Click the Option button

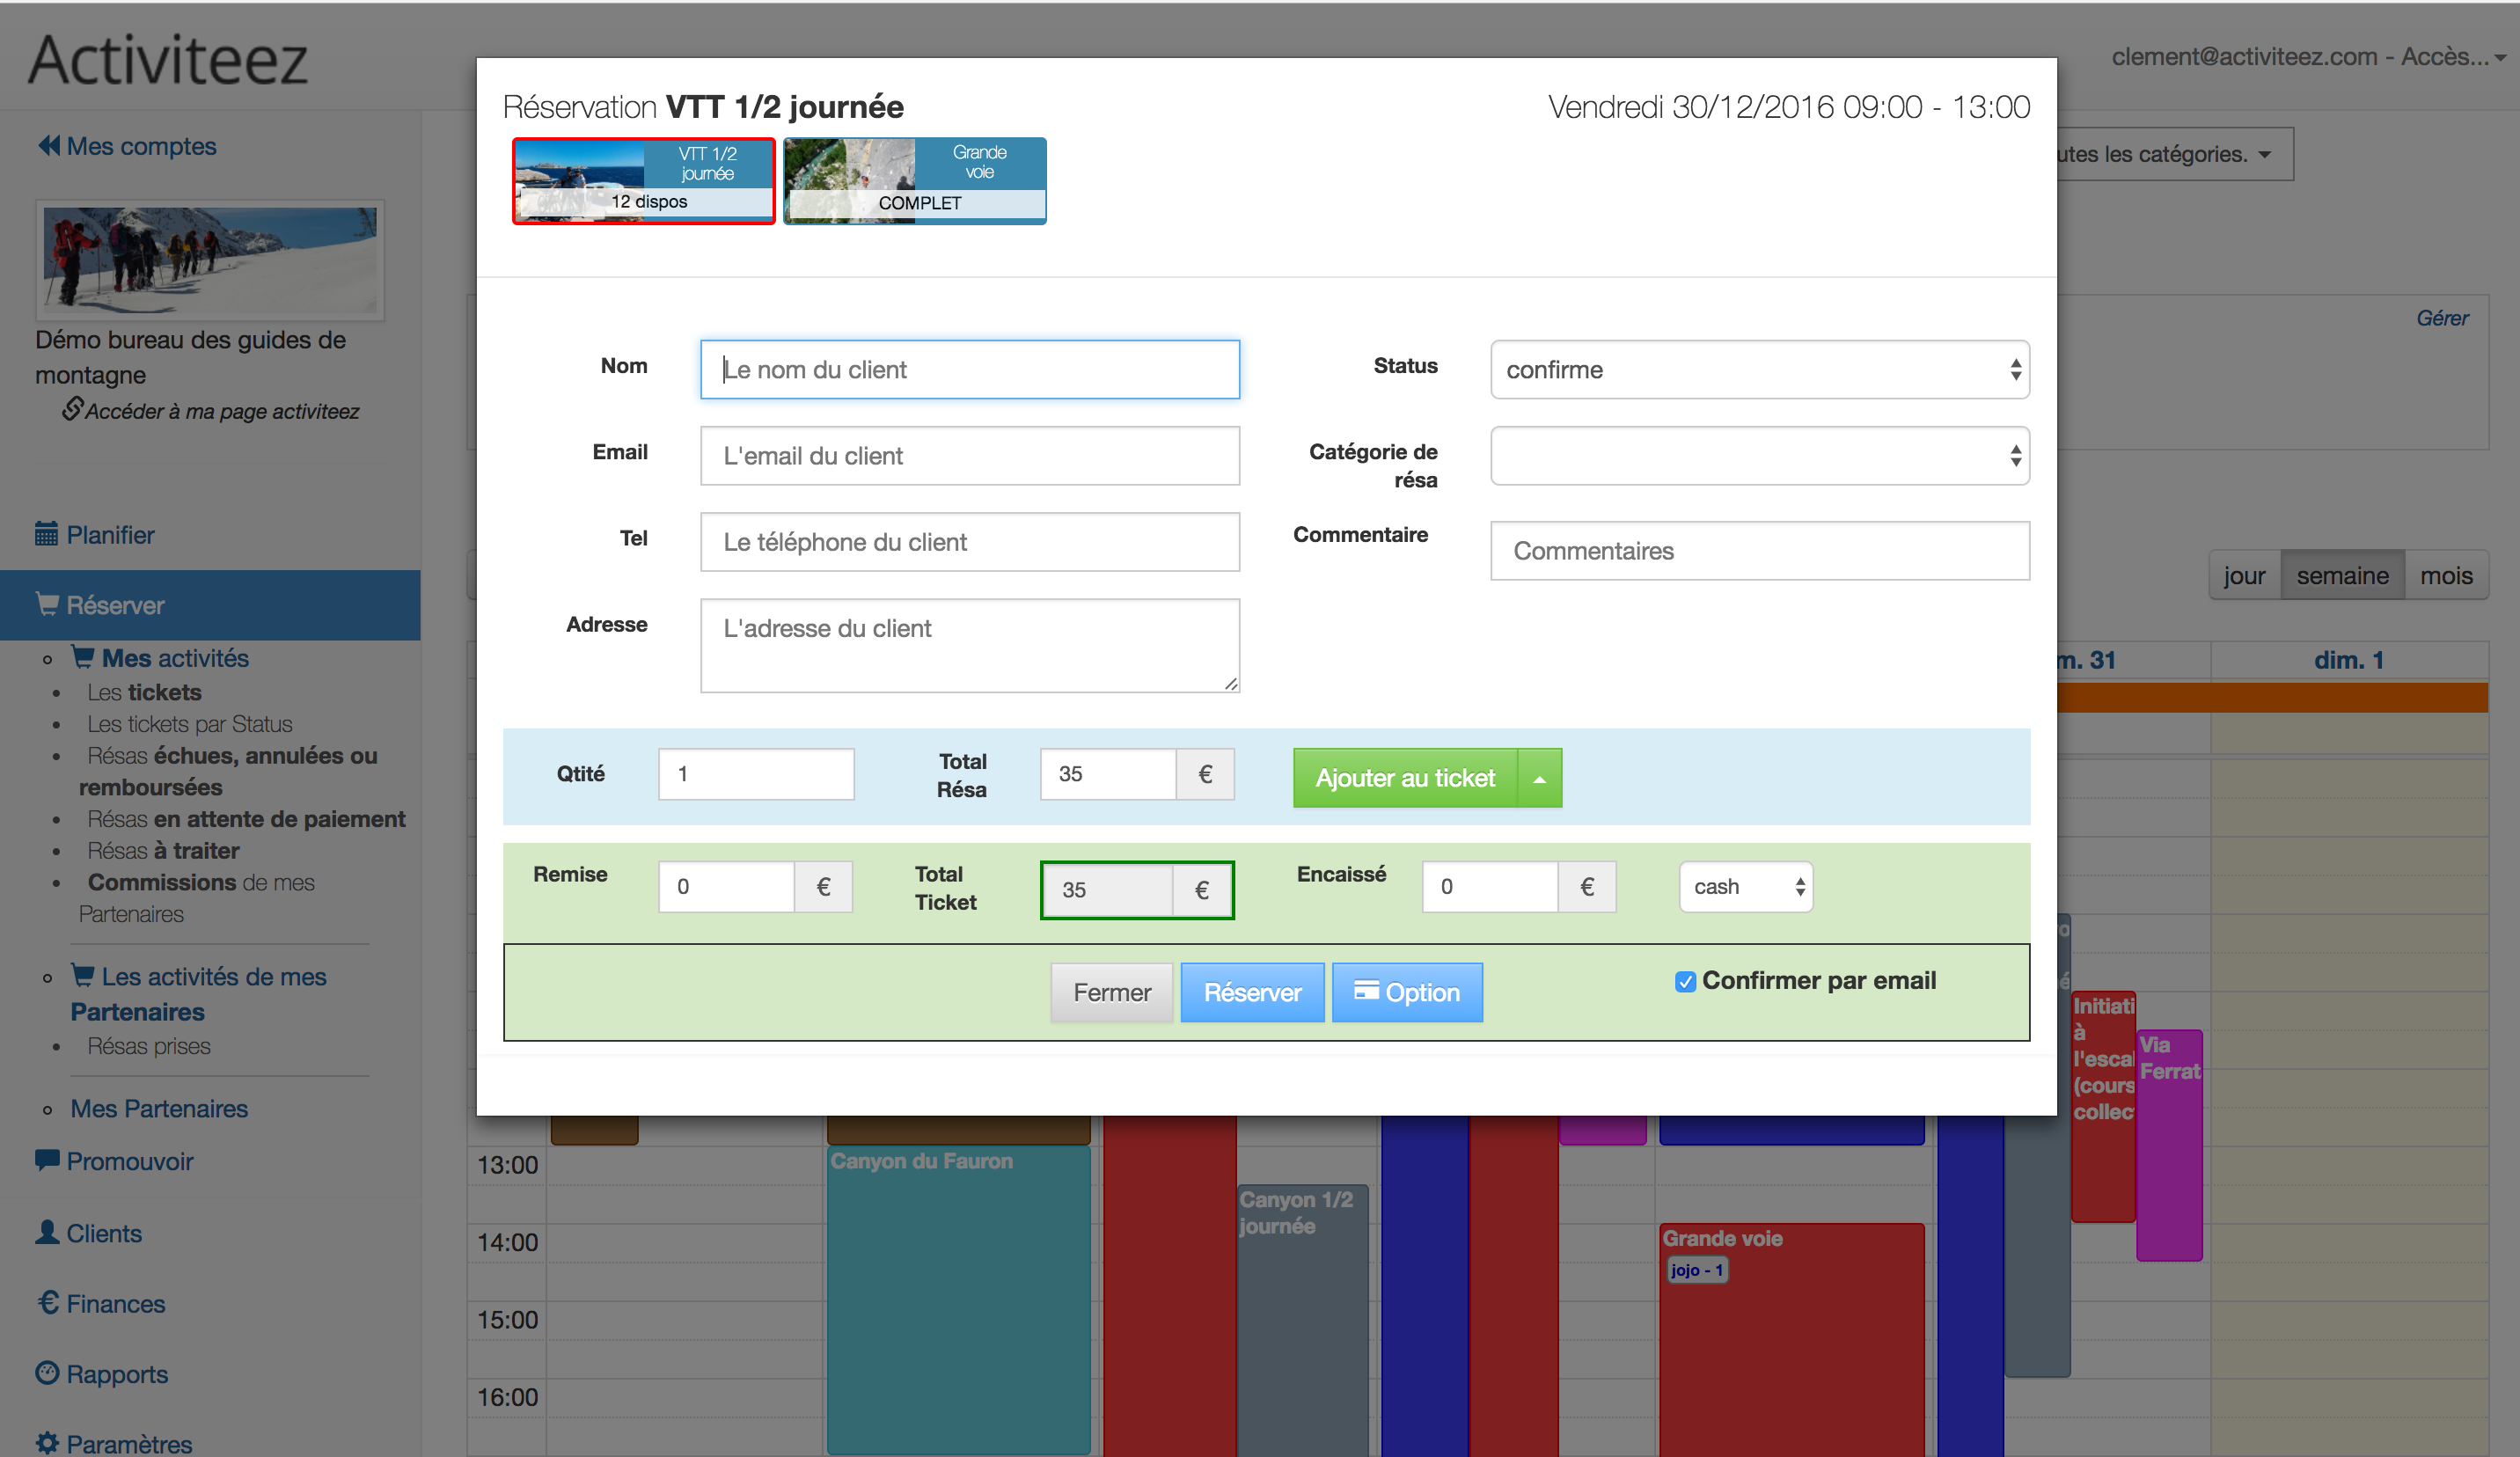coord(1407,993)
